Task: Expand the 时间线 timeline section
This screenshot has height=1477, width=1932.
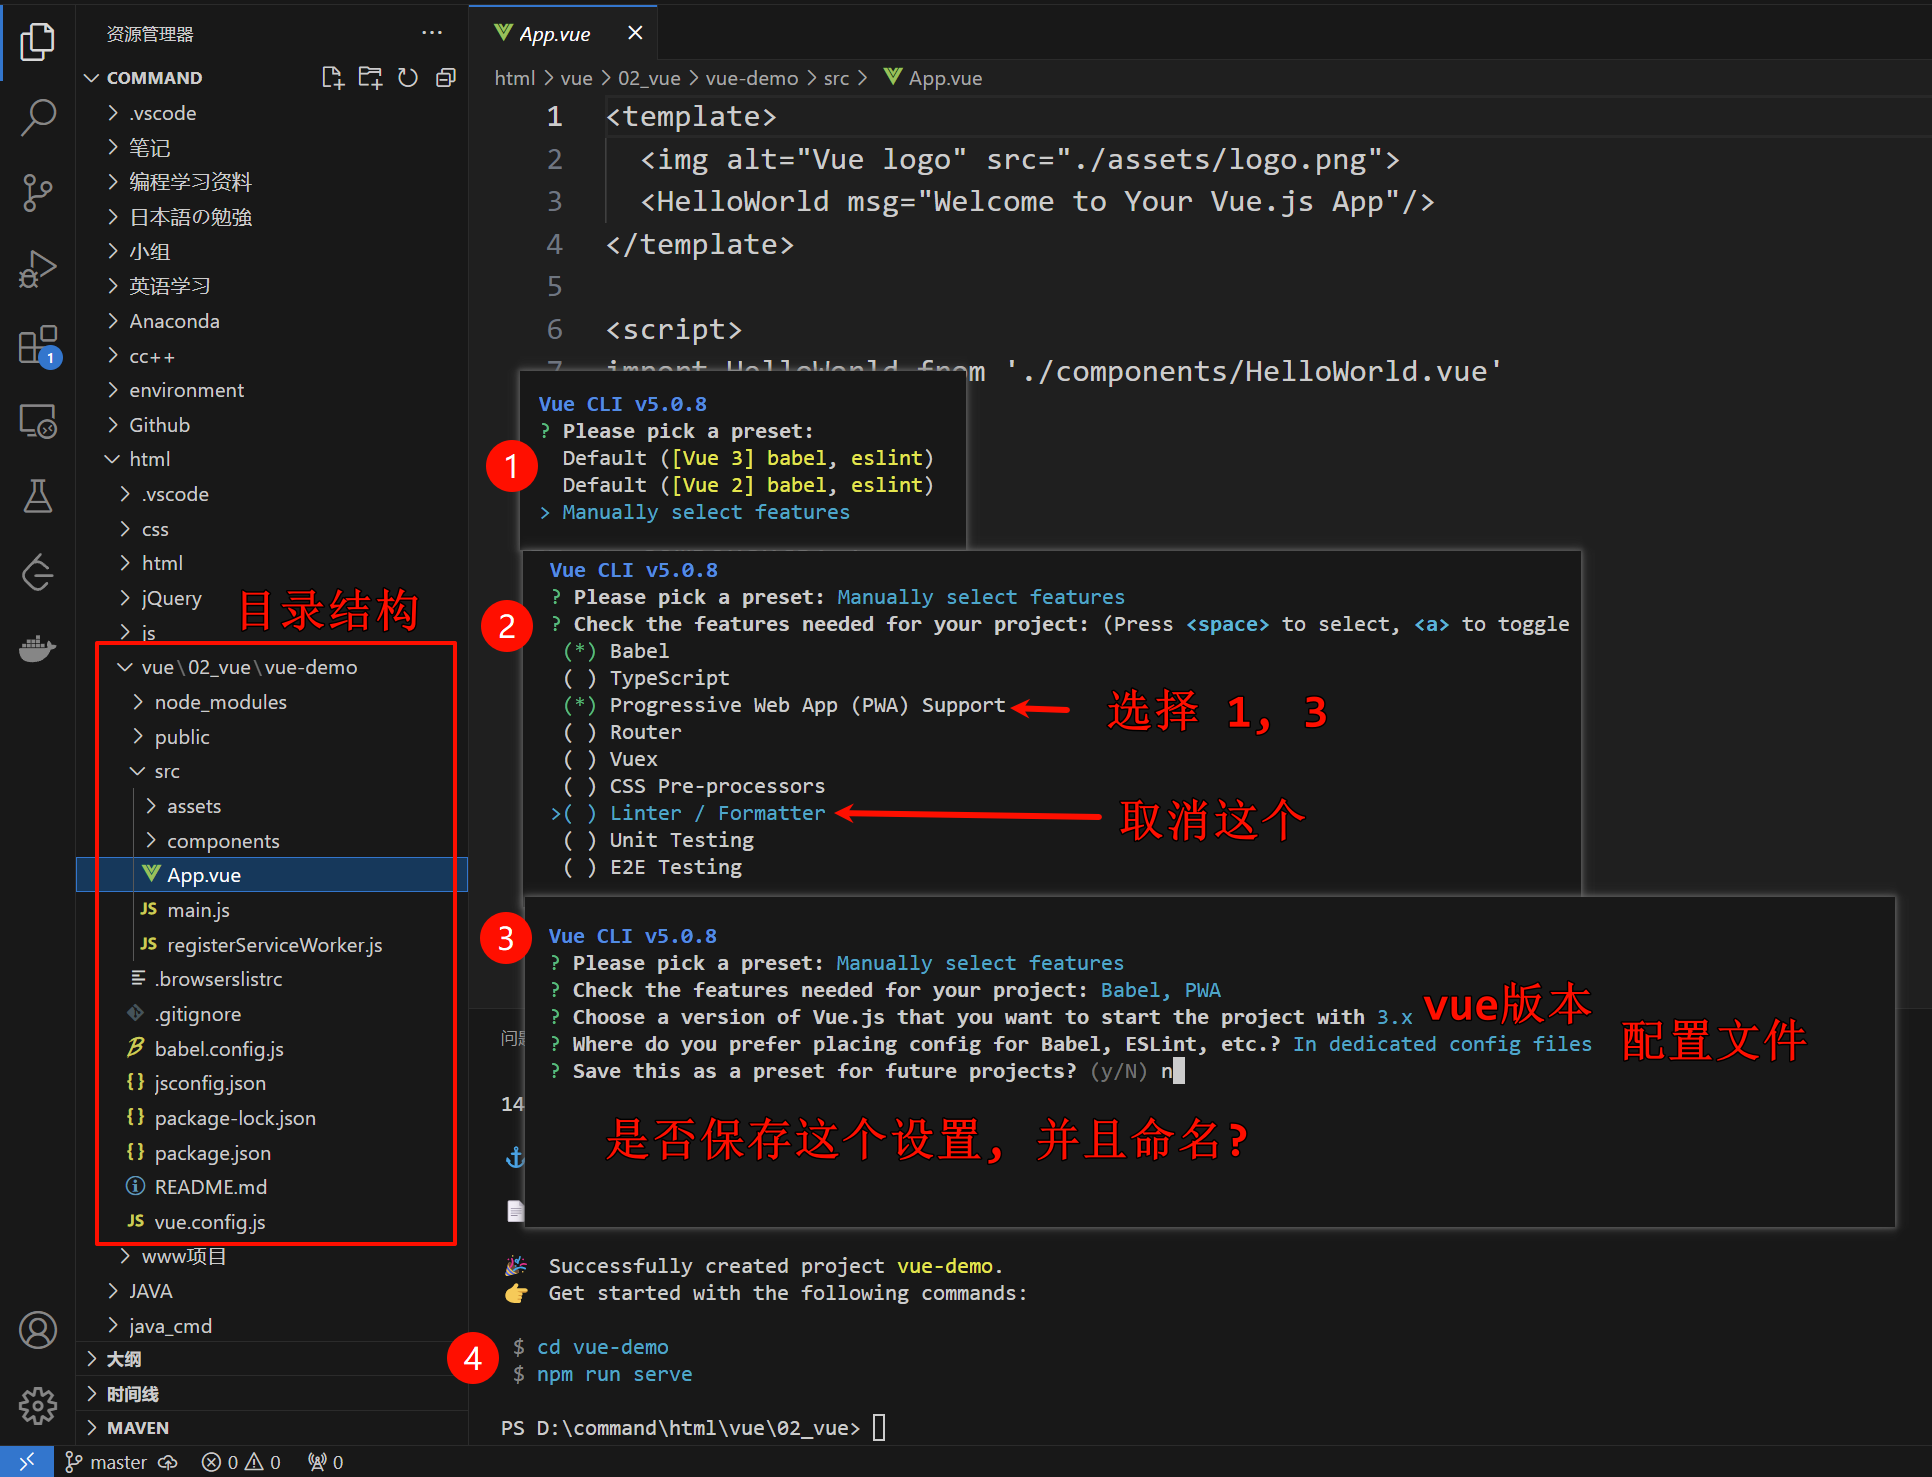Action: [272, 1394]
